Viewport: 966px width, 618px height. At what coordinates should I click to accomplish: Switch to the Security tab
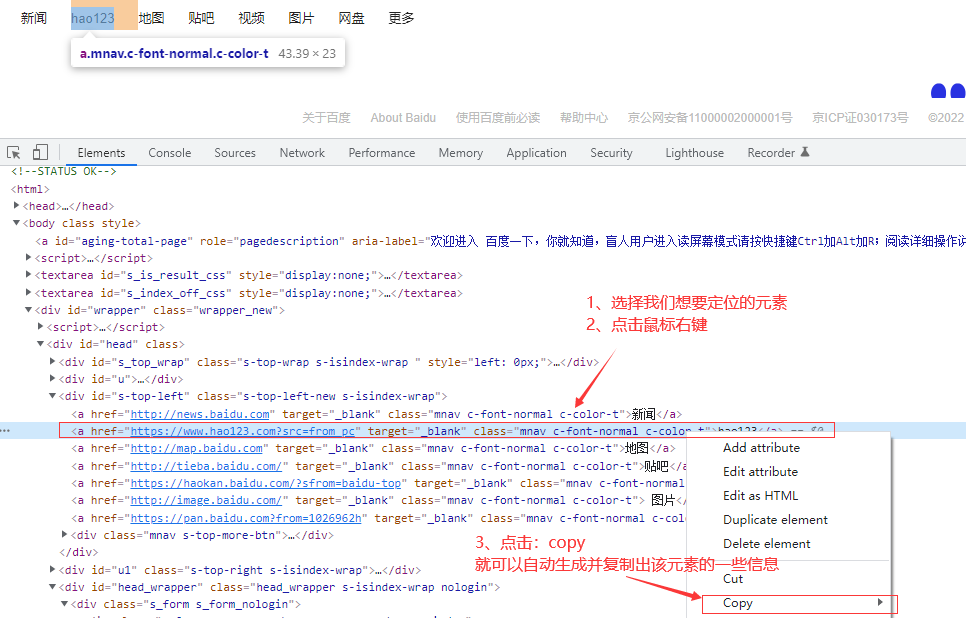click(x=611, y=153)
